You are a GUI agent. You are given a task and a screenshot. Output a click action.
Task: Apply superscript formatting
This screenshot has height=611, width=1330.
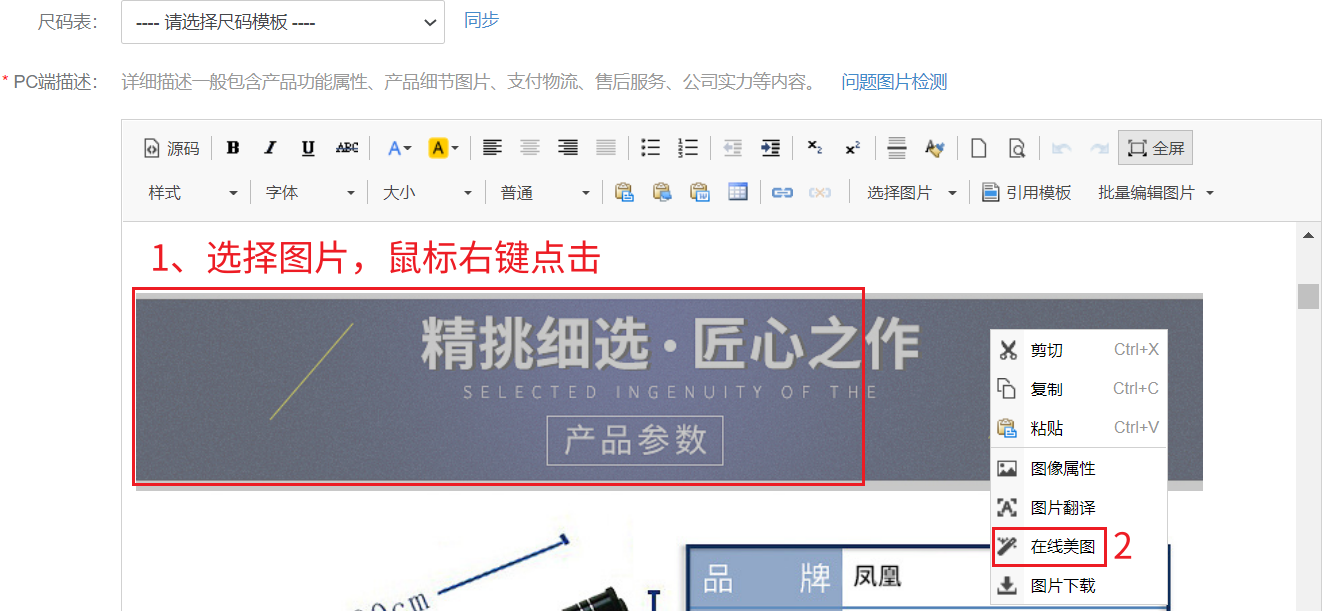tap(852, 148)
